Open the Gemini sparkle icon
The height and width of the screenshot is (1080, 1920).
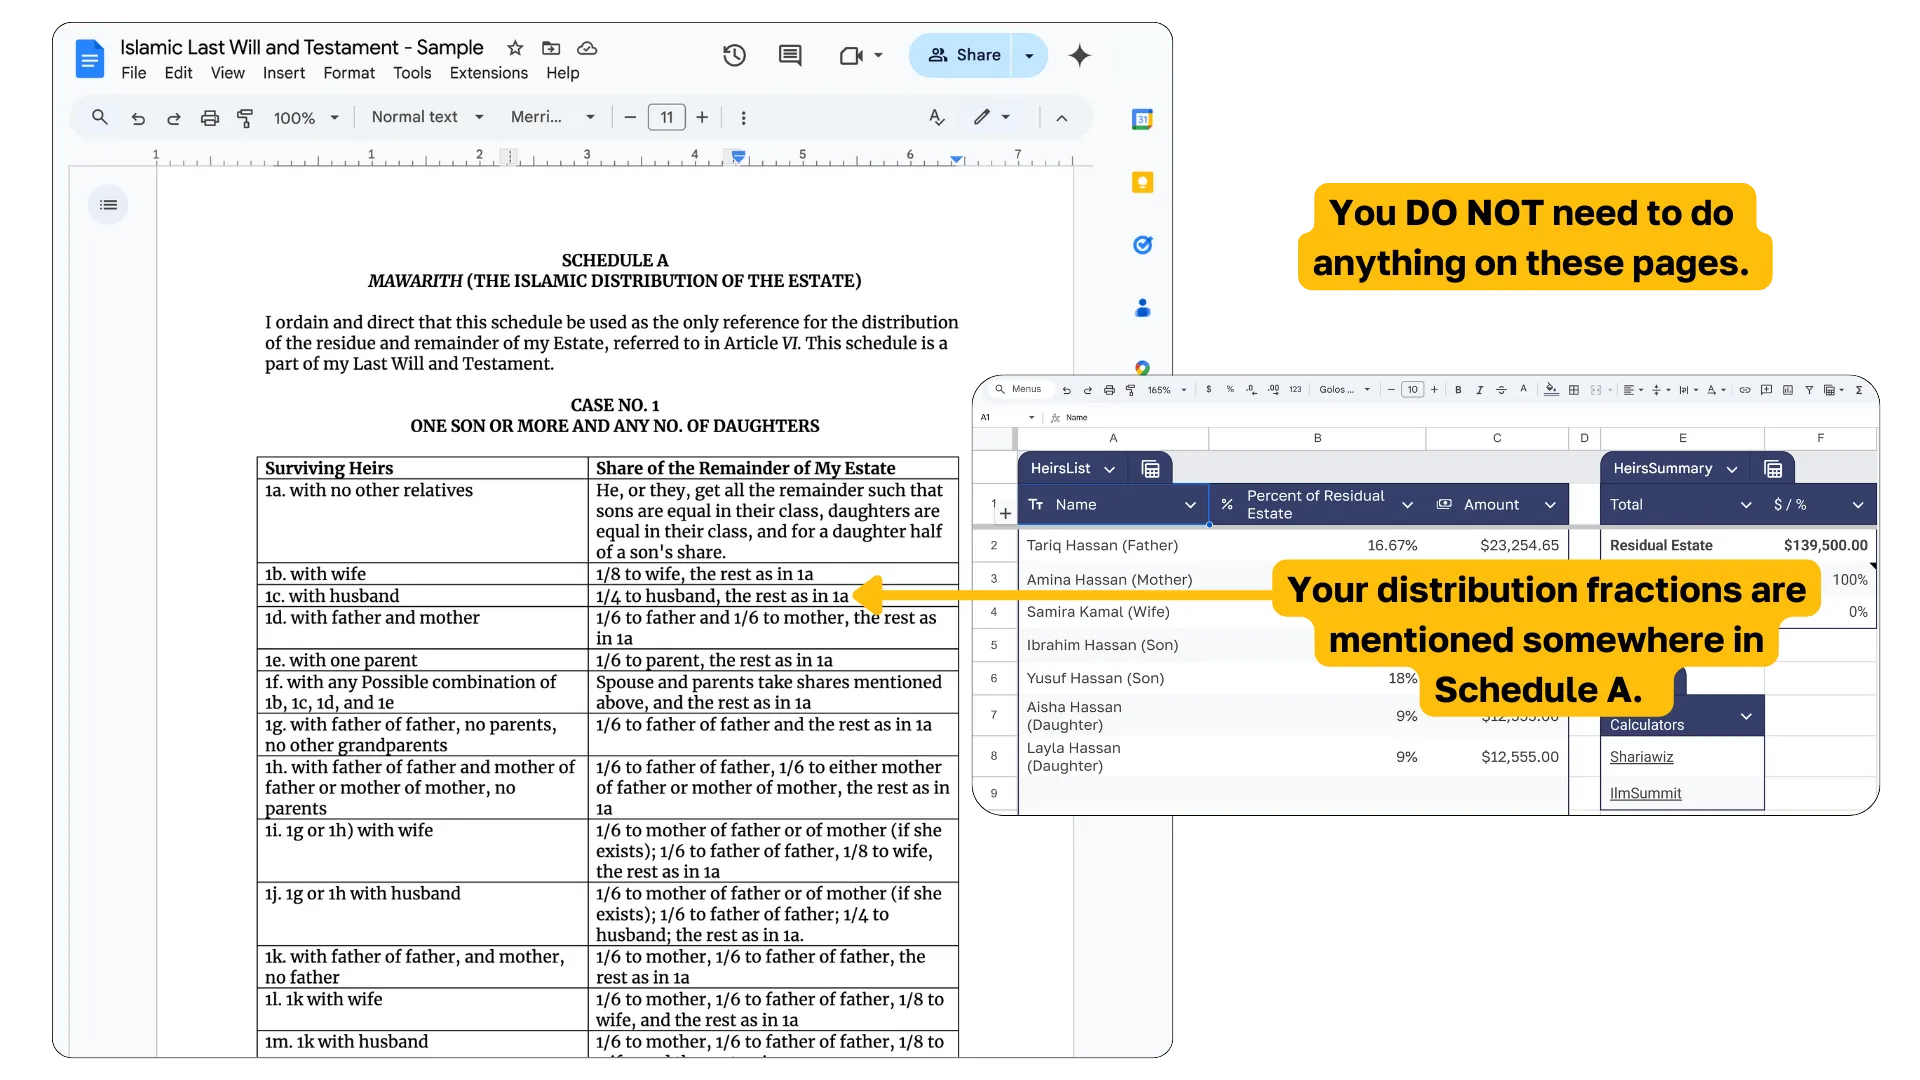point(1079,55)
